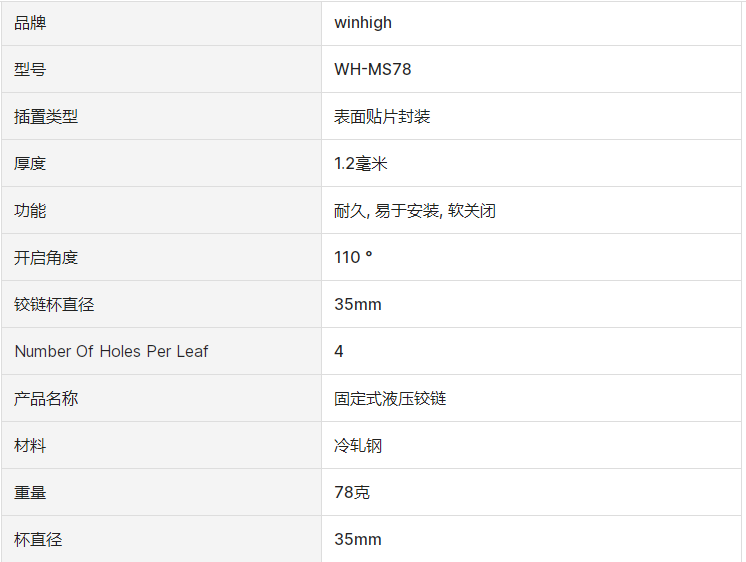Click the 型号 row label
Screen dimensions: 746x562
tap(30, 70)
